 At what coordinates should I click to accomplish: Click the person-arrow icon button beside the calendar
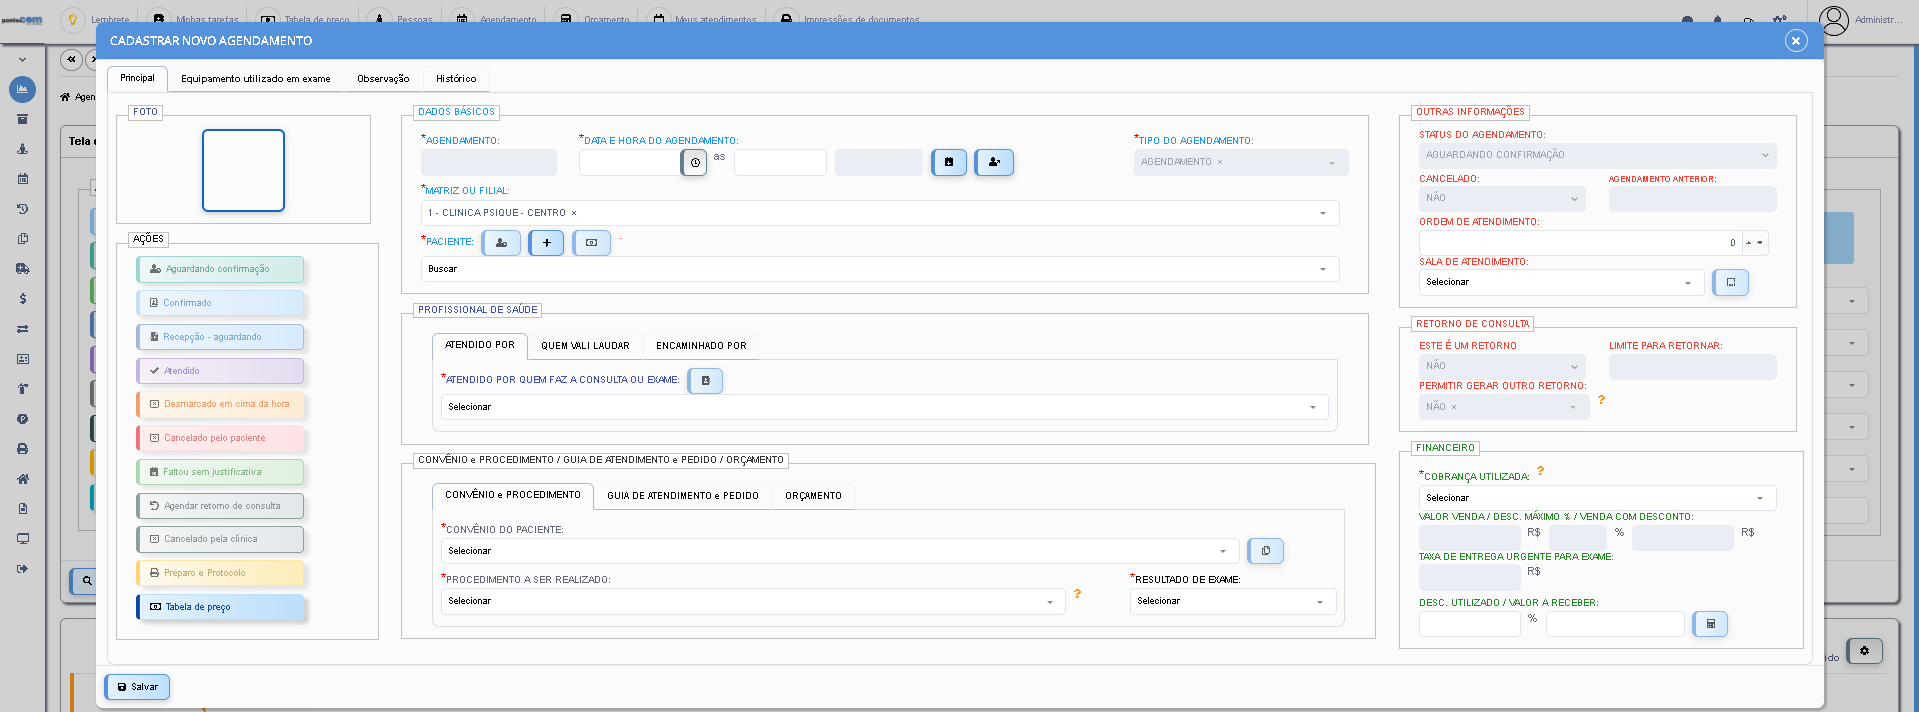click(x=994, y=162)
